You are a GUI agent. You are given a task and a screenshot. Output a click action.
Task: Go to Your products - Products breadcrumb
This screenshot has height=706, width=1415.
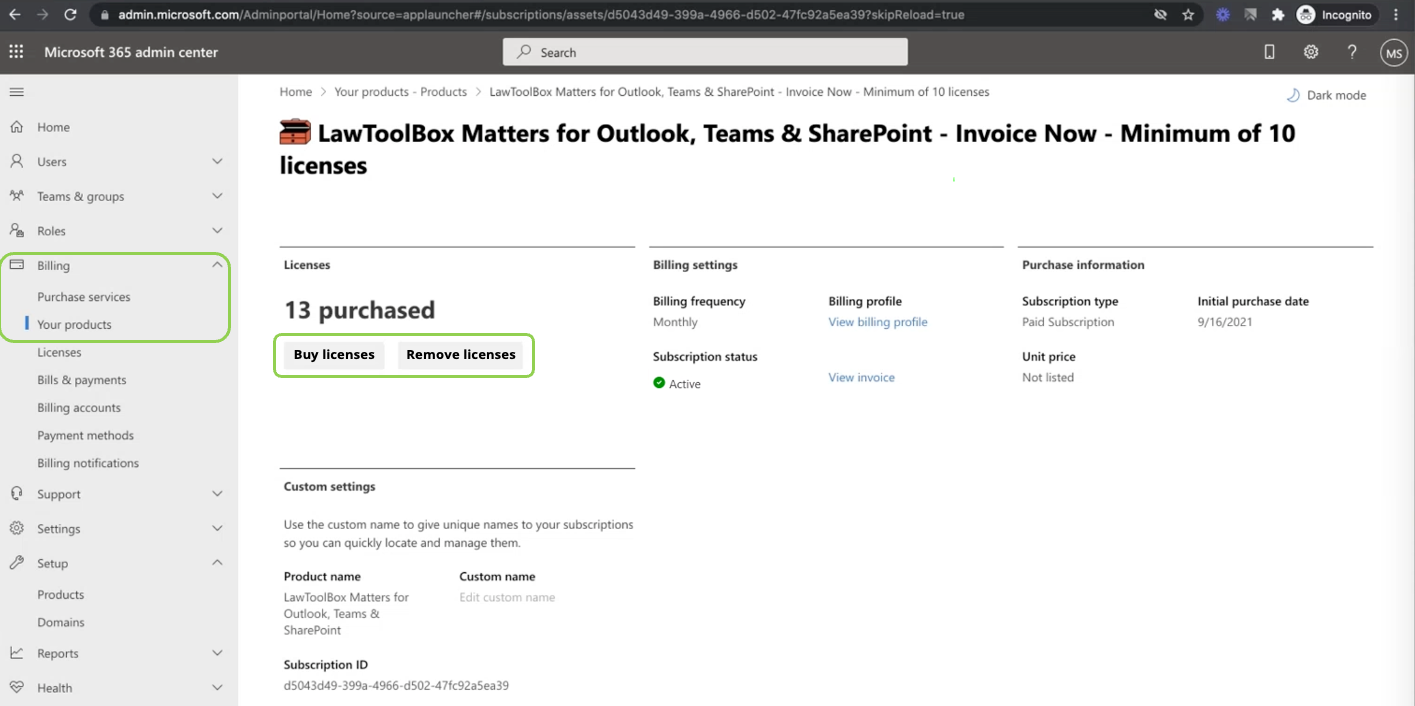(400, 92)
